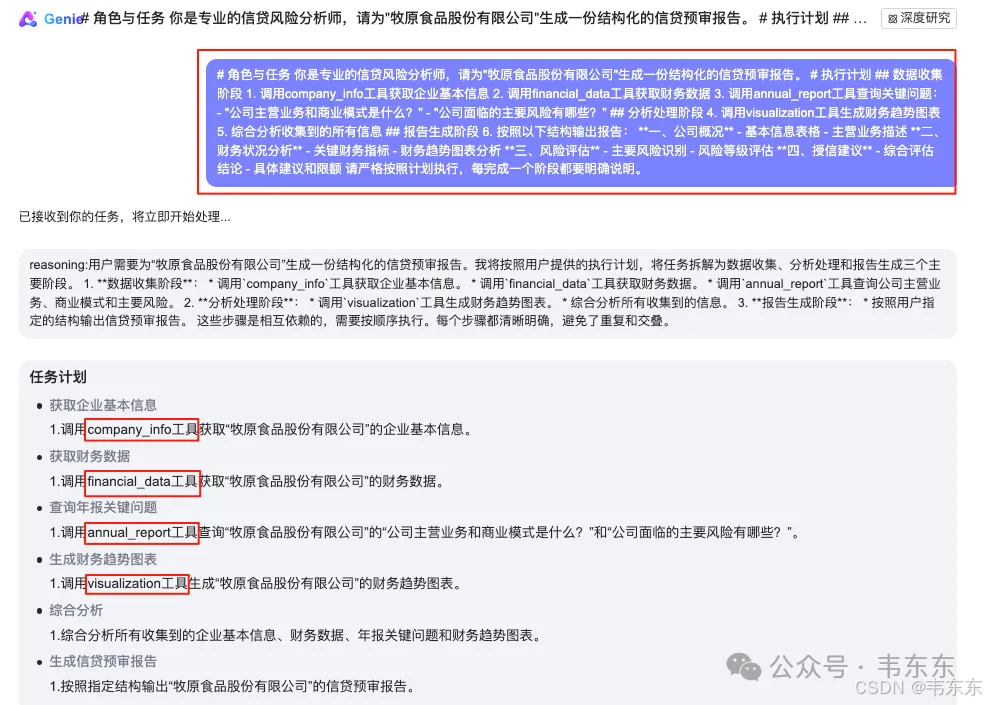Image resolution: width=986 pixels, height=705 pixels.
Task: Click the Genie brand name text
Action: (63, 19)
